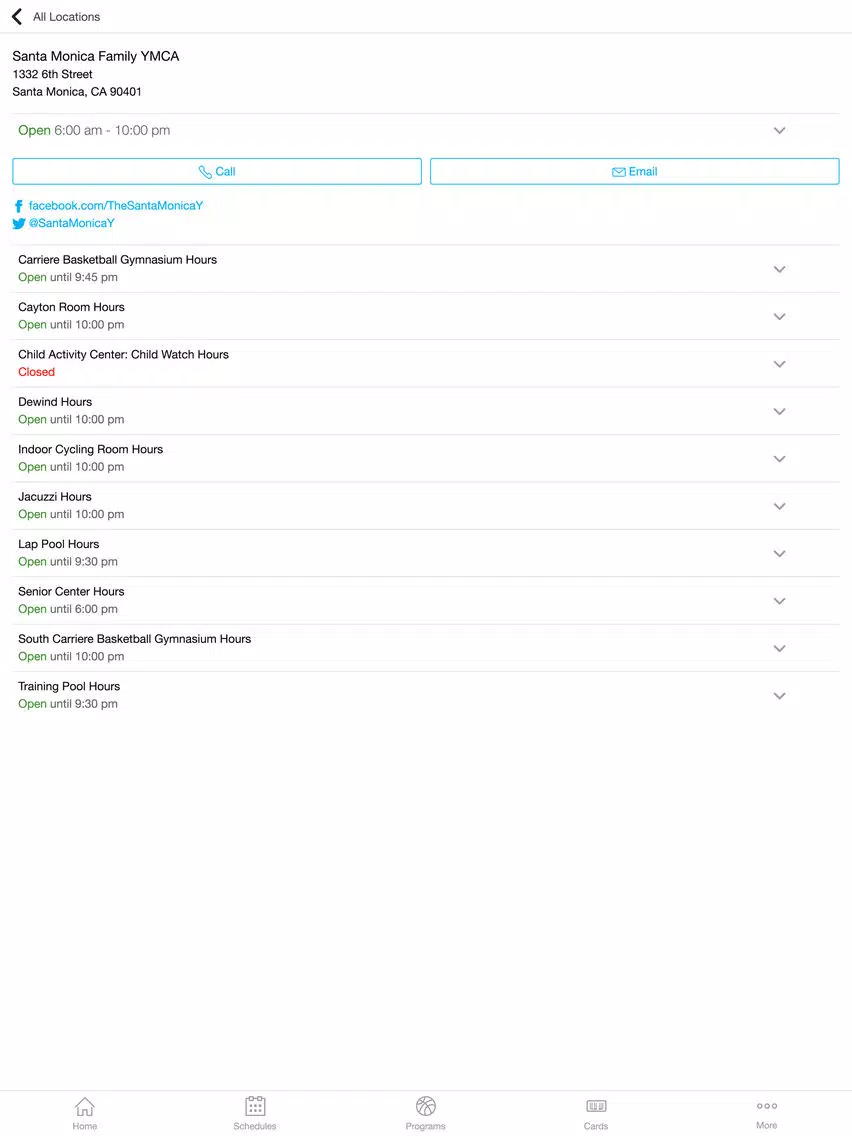Viewport: 852px width, 1136px height.
Task: Select the Dewind Hours label
Action: (x=55, y=402)
